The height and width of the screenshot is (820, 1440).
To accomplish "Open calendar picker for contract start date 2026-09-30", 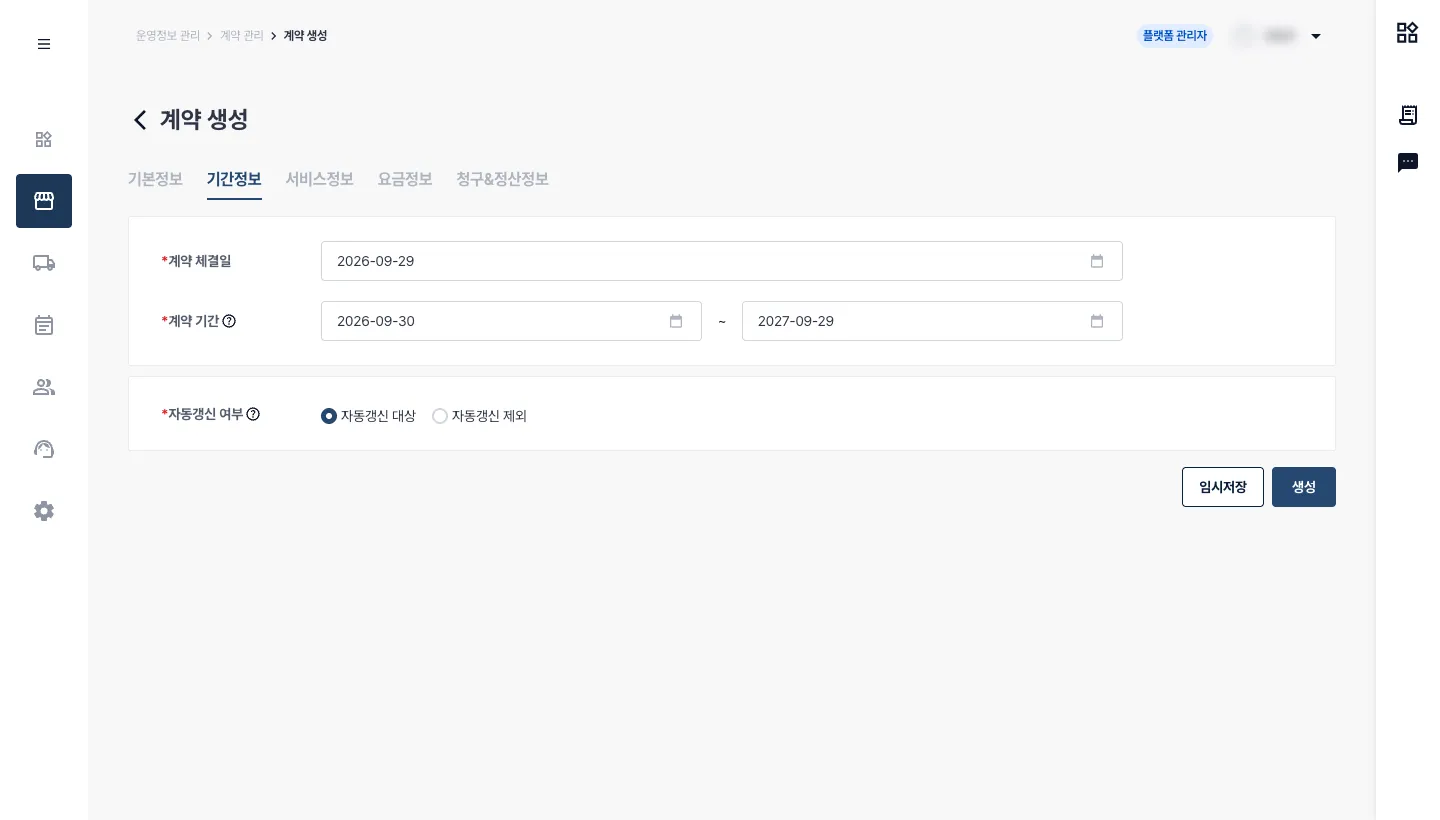I will pyautogui.click(x=676, y=321).
